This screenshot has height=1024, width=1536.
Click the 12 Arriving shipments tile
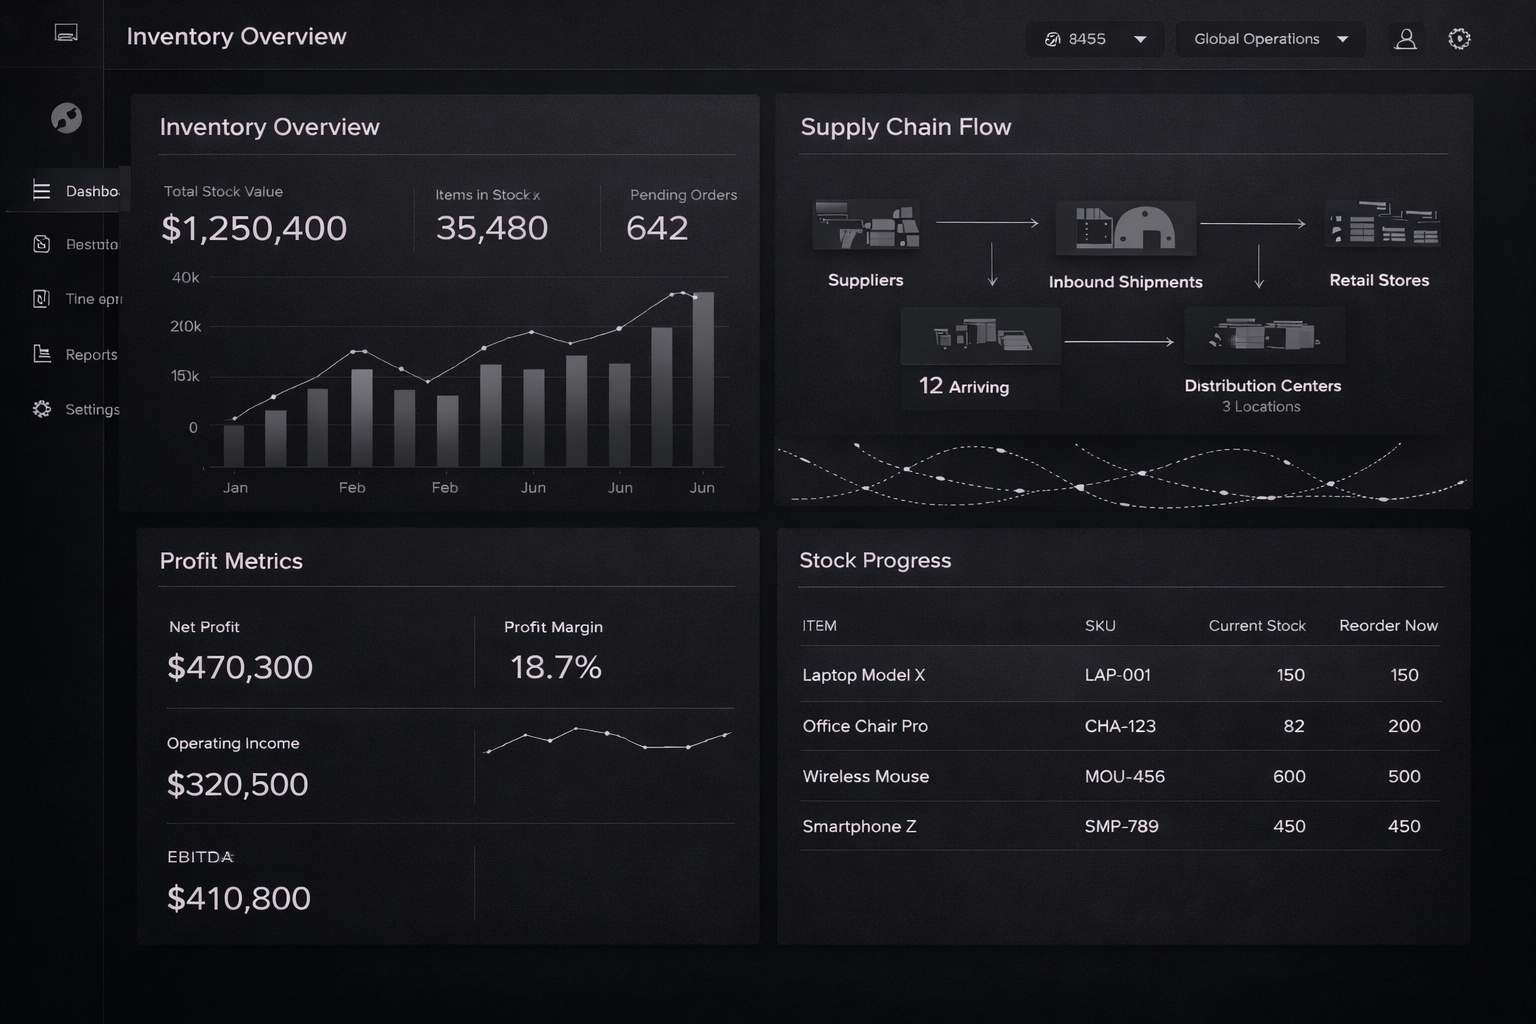coord(979,358)
